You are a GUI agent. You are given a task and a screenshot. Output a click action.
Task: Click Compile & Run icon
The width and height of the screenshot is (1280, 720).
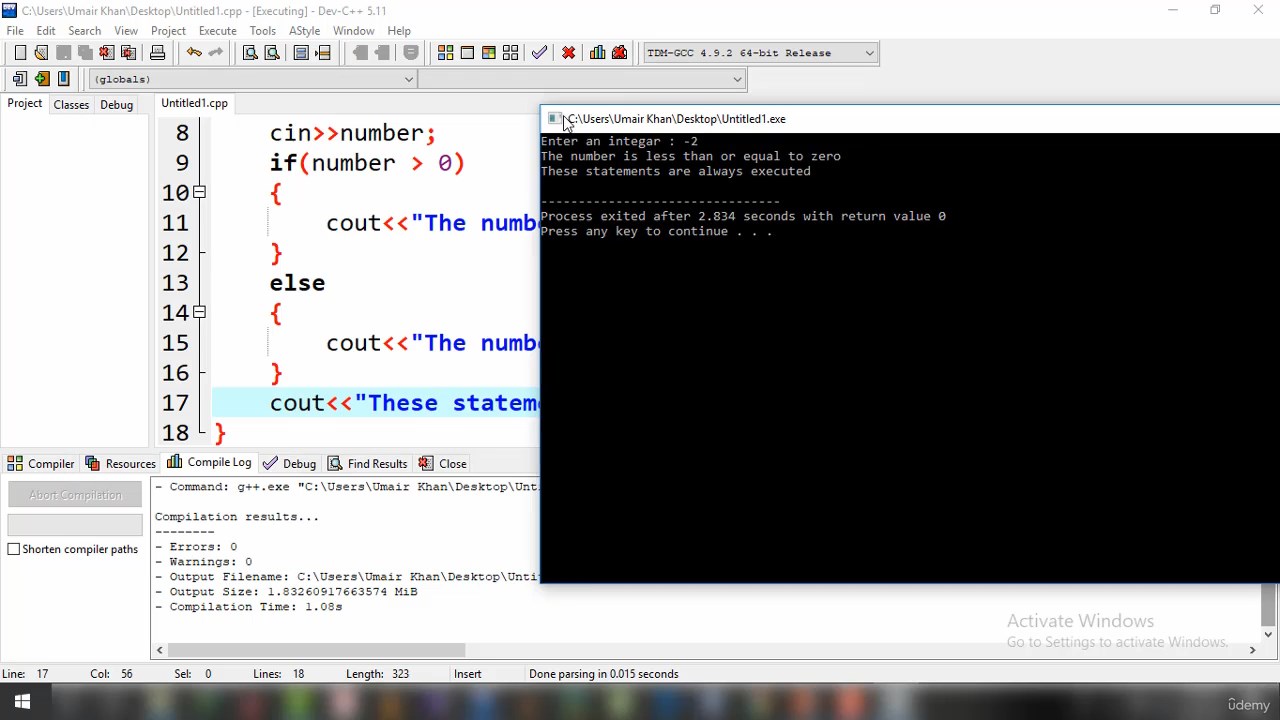489,53
